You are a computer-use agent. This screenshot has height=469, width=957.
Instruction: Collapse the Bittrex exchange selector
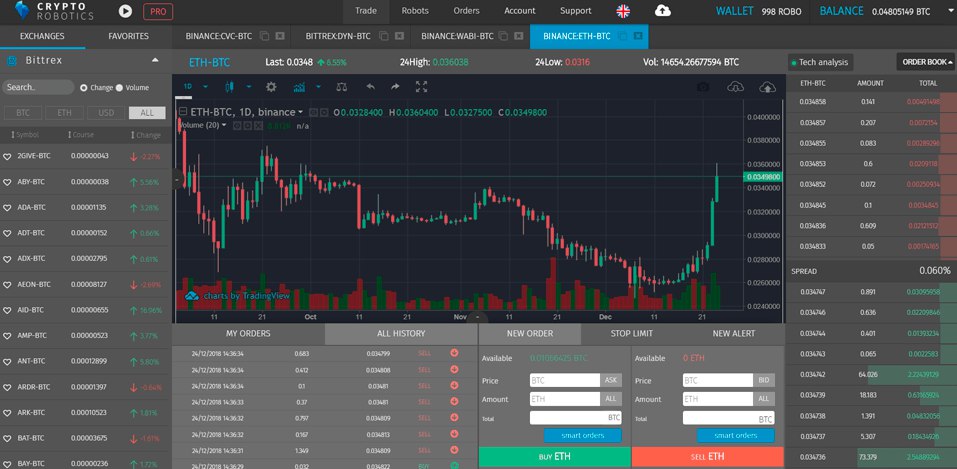(155, 60)
